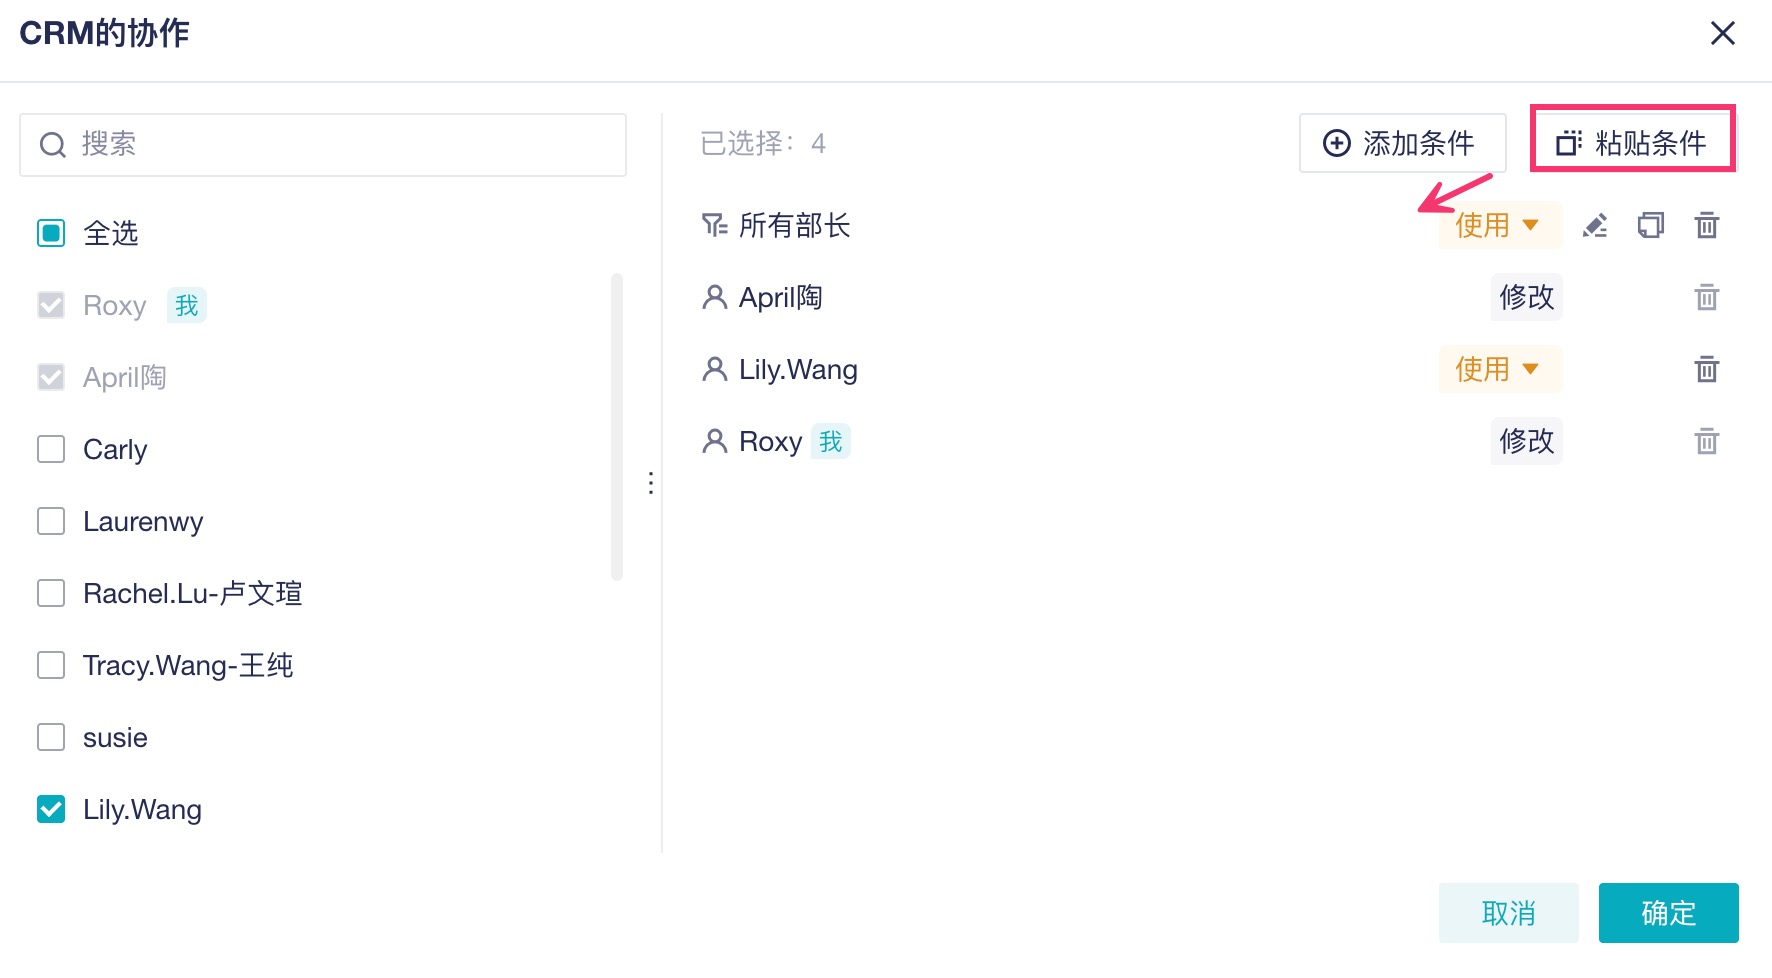Delete Roxy row trash icon
The height and width of the screenshot is (978, 1772).
tap(1707, 442)
